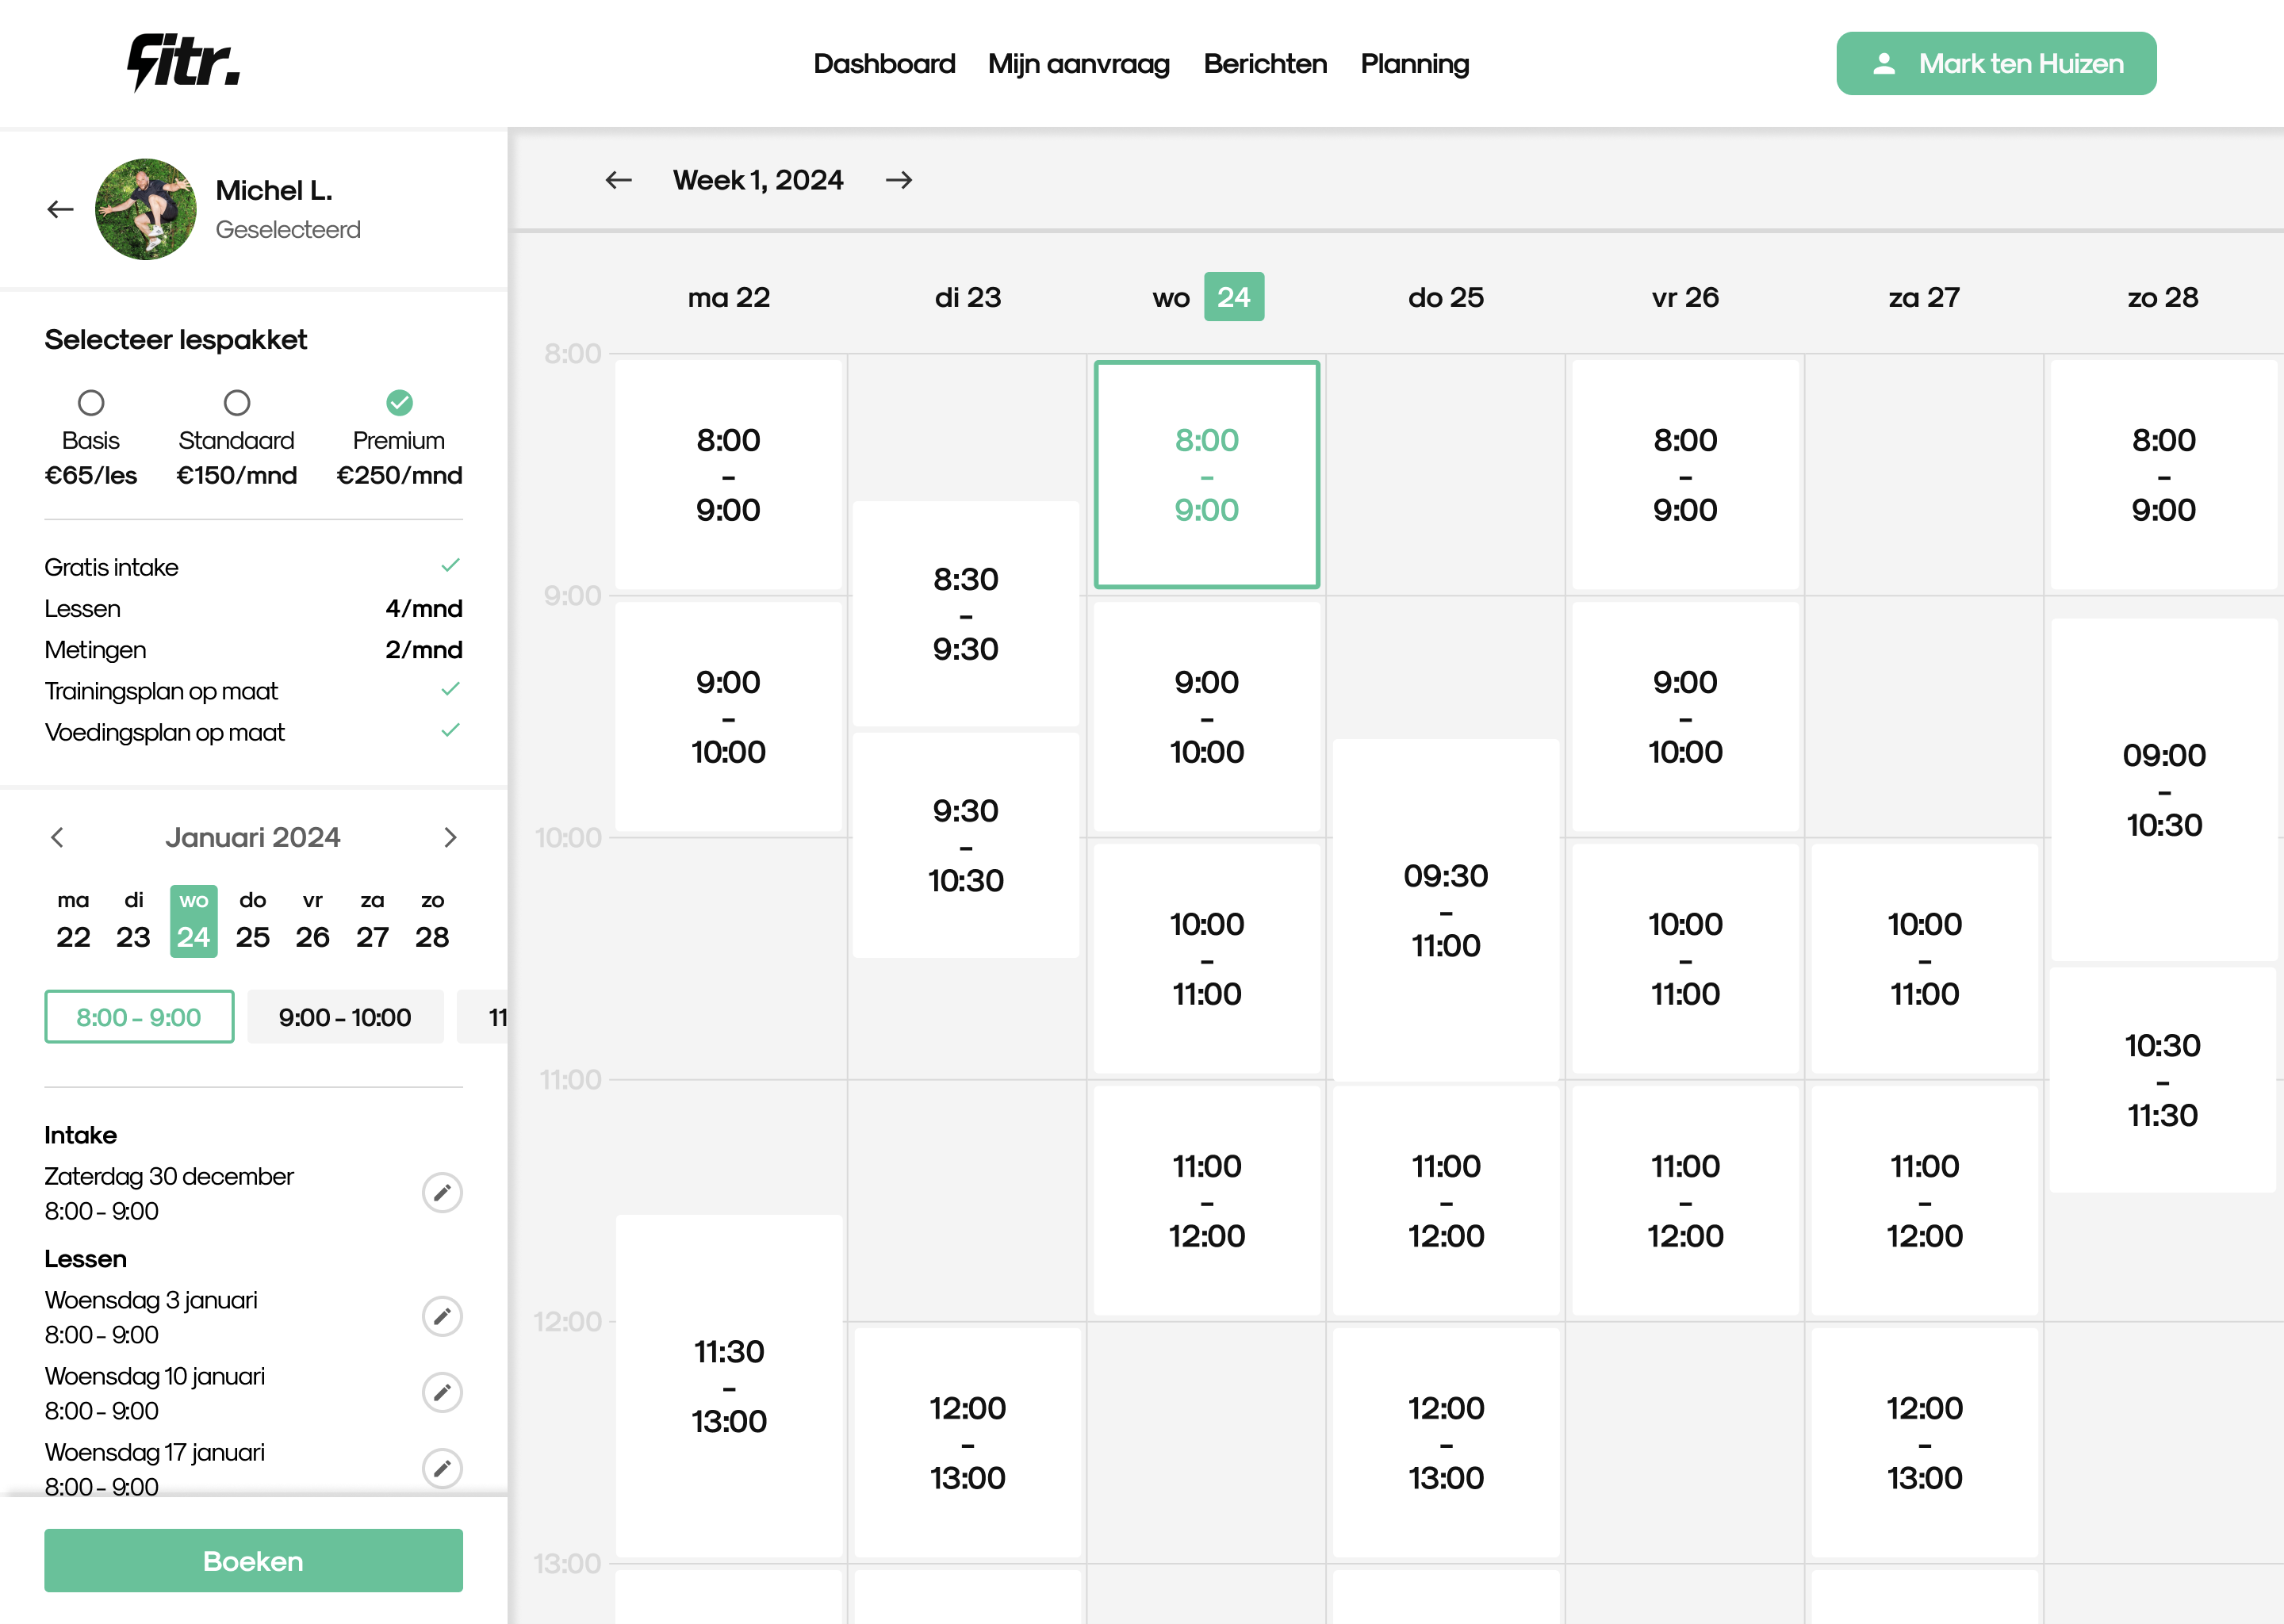Select Monday 22 slot 8:00 – 9:00
The image size is (2284, 1624).
[x=728, y=475]
